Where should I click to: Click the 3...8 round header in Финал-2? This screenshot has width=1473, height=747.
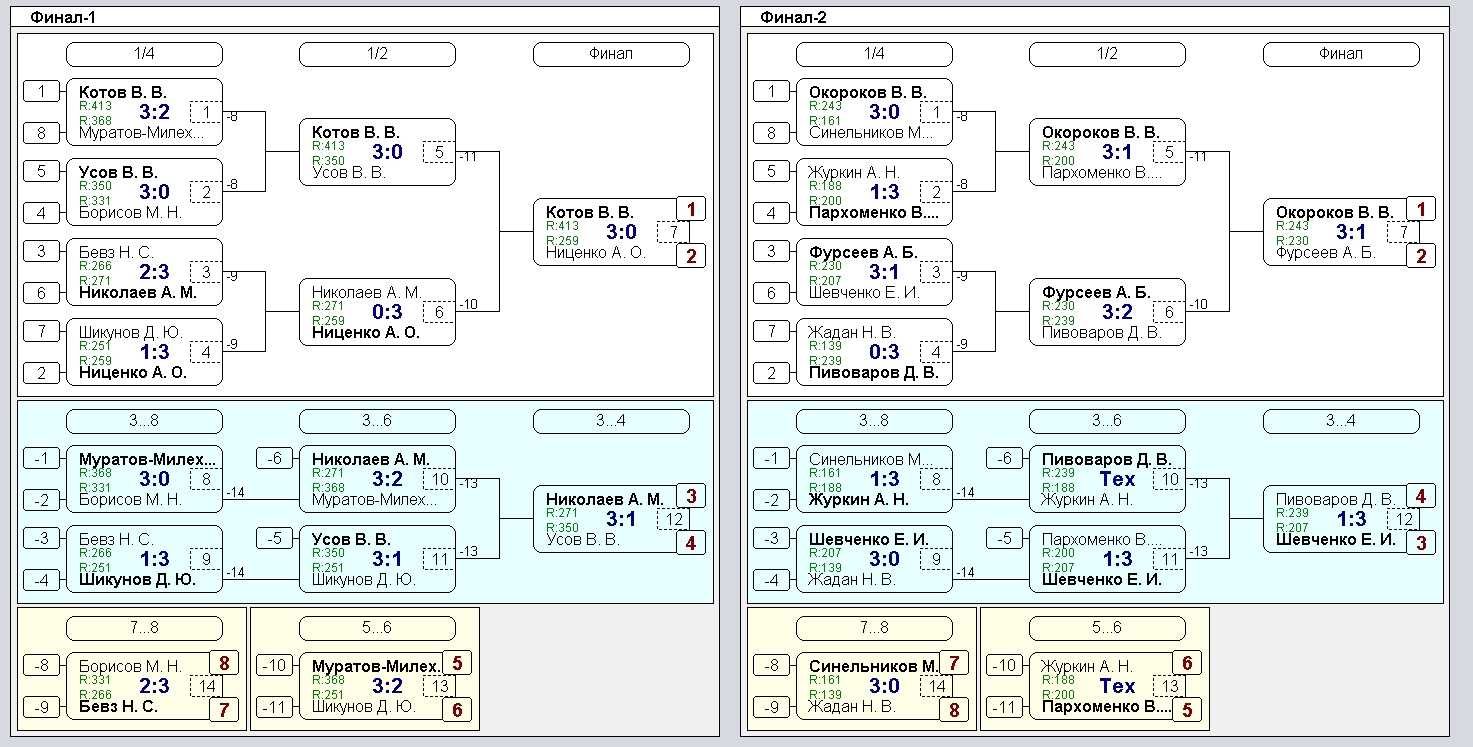point(874,421)
